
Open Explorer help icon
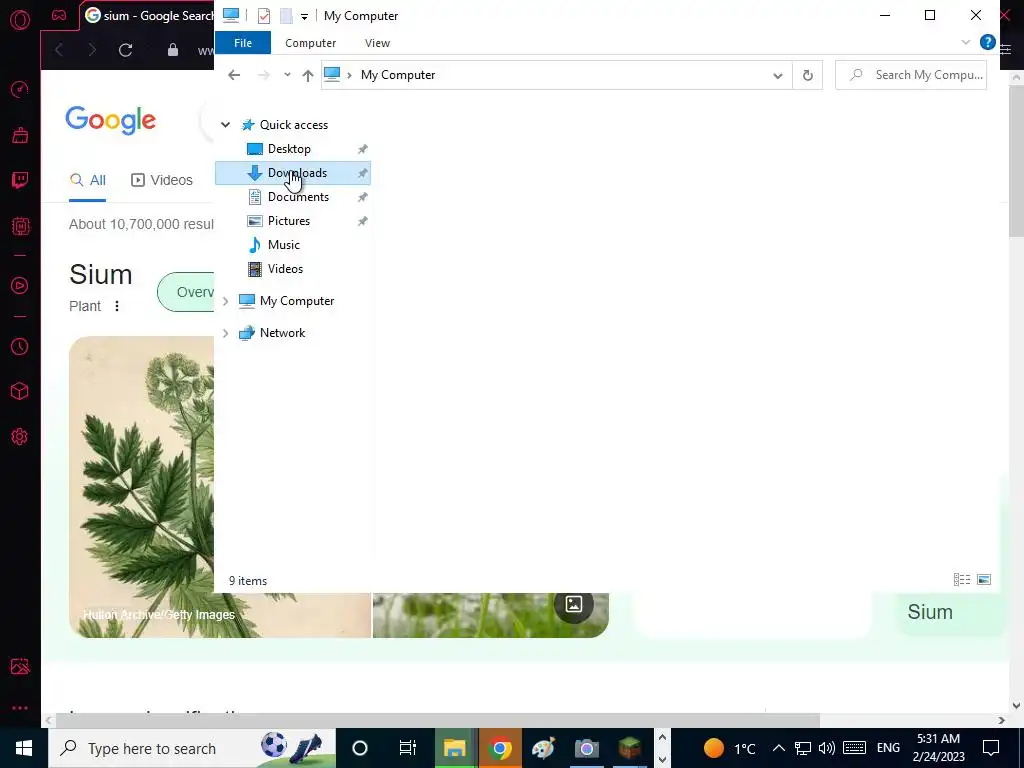987,43
